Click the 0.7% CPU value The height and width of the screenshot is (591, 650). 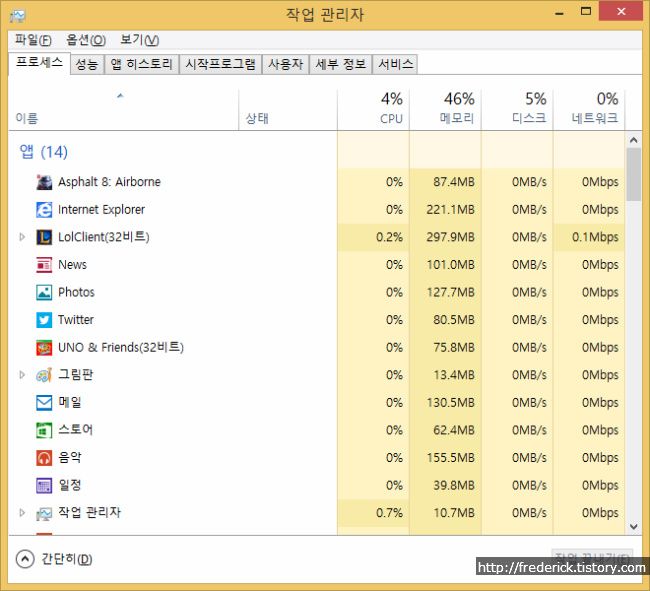pos(389,513)
